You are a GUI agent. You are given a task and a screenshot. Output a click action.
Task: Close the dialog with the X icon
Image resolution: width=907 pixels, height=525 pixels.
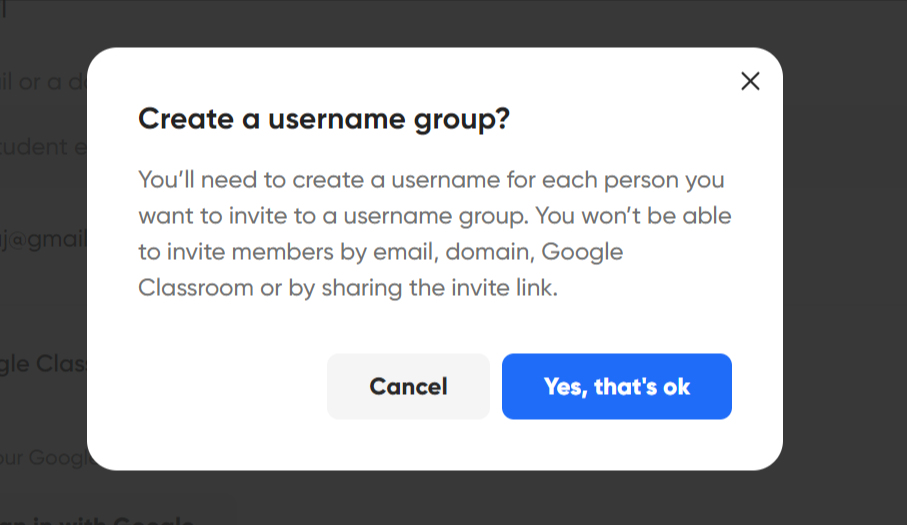pos(750,81)
